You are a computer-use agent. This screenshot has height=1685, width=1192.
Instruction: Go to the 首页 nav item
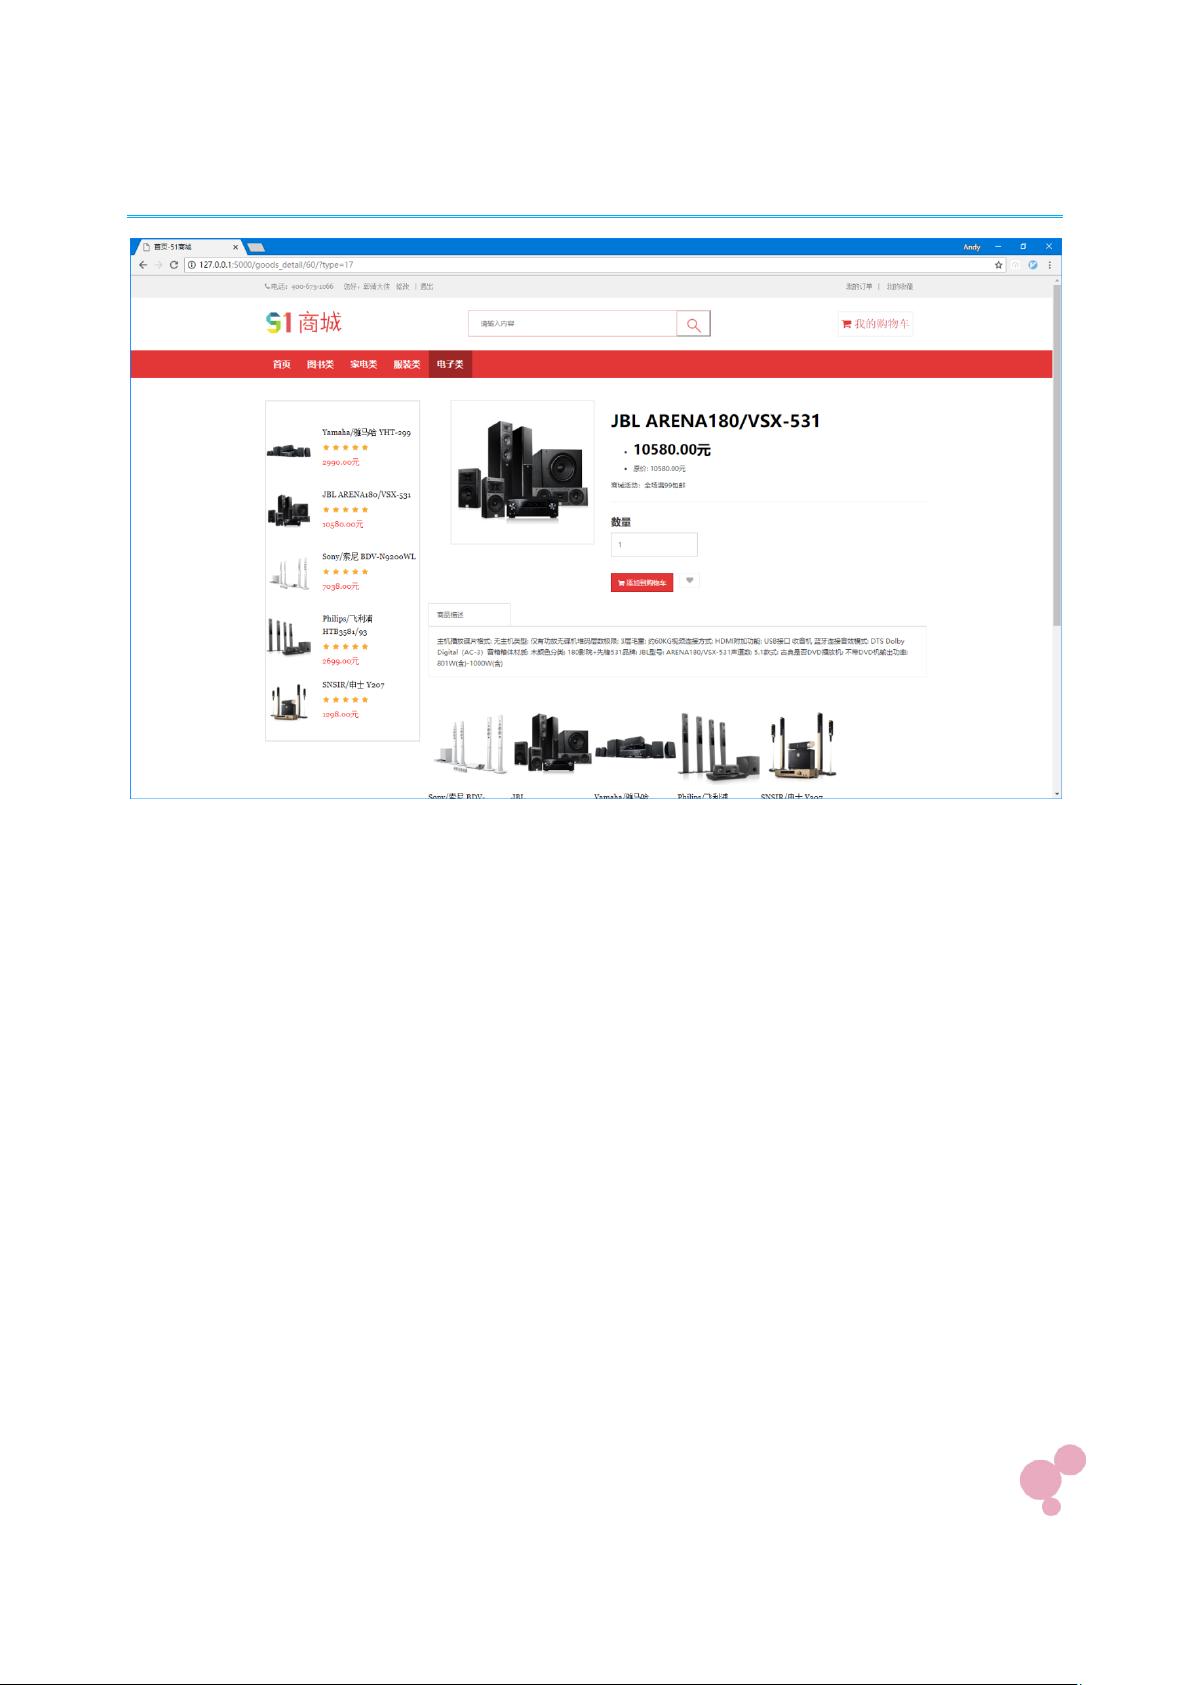pyautogui.click(x=282, y=365)
